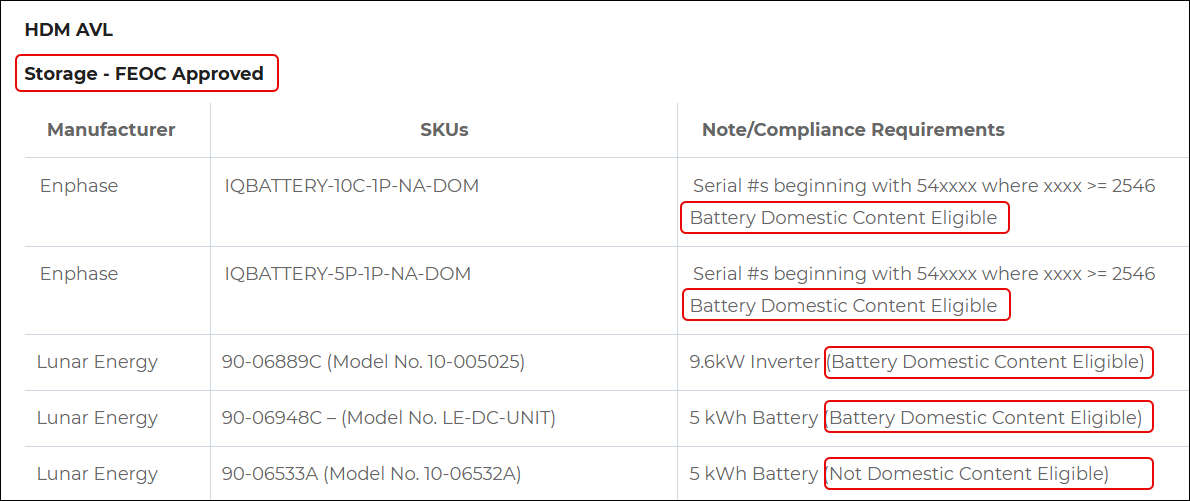The image size is (1190, 501).
Task: Click Lunar Energy in the 90-06948C row
Action: click(97, 418)
